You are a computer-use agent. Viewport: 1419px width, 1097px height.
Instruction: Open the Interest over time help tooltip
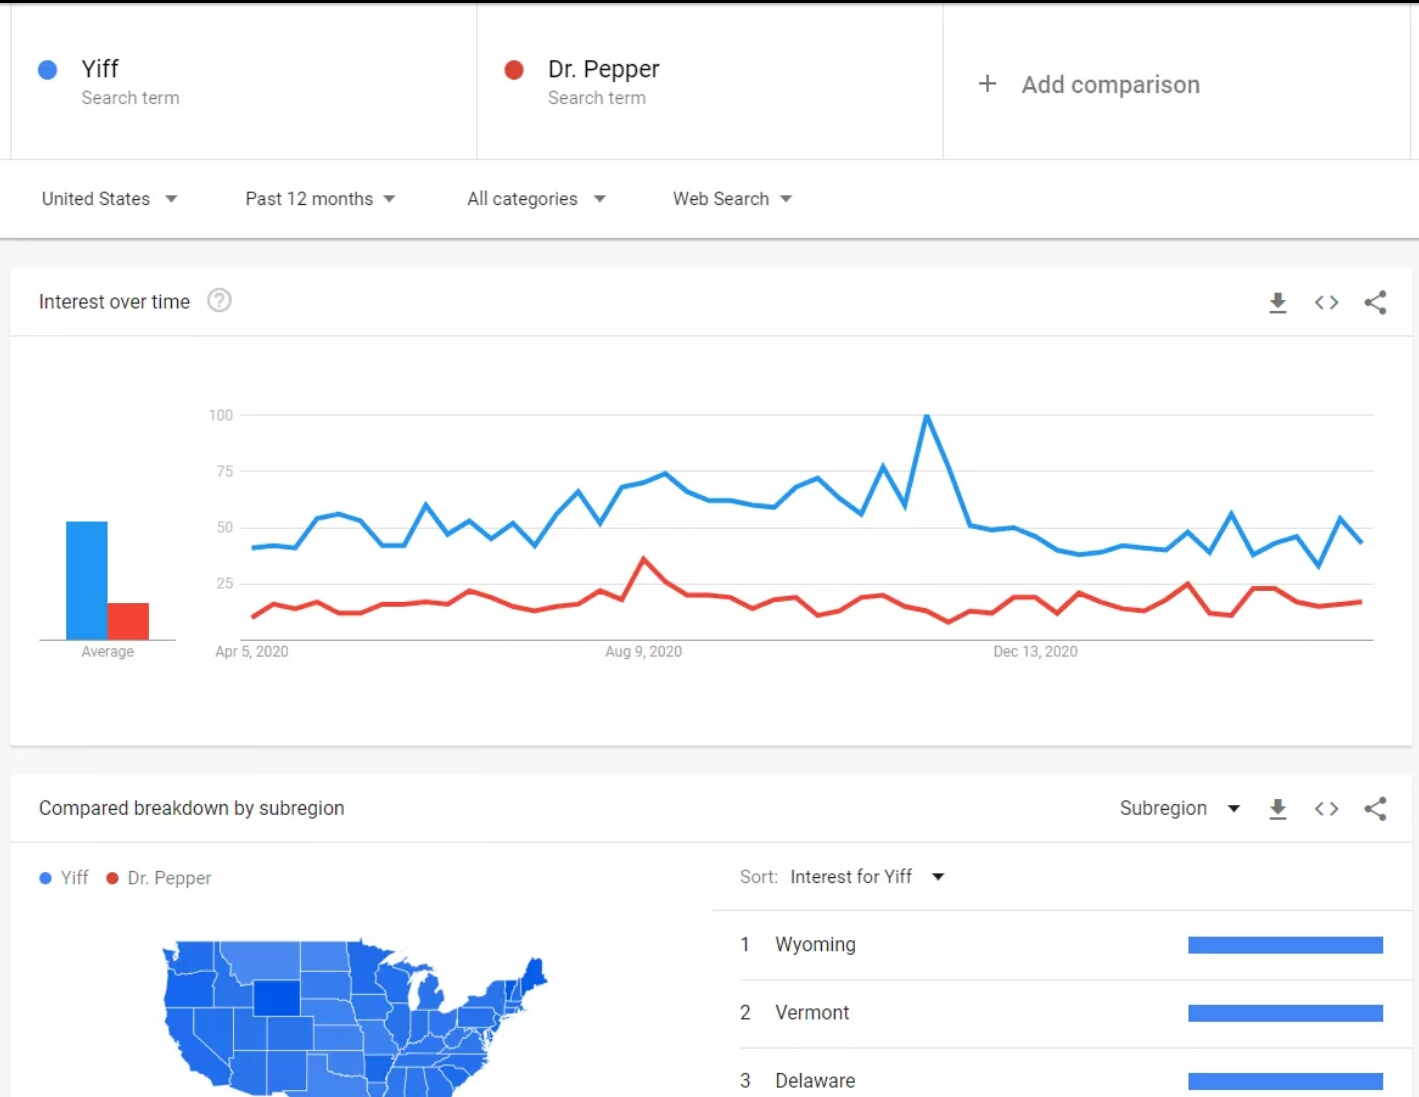(219, 300)
